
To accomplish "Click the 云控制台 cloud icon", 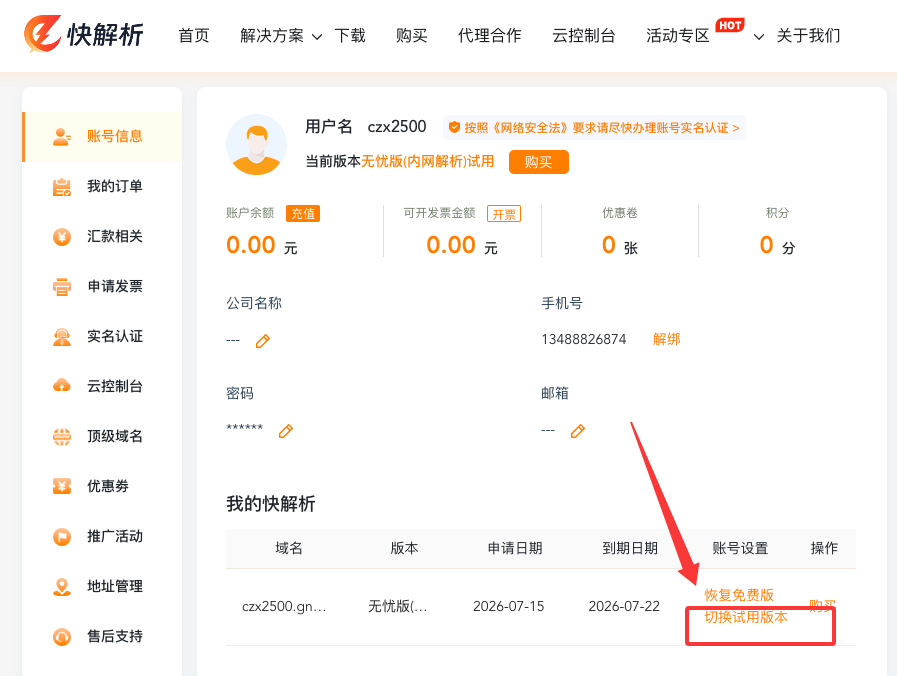I will 62,386.
